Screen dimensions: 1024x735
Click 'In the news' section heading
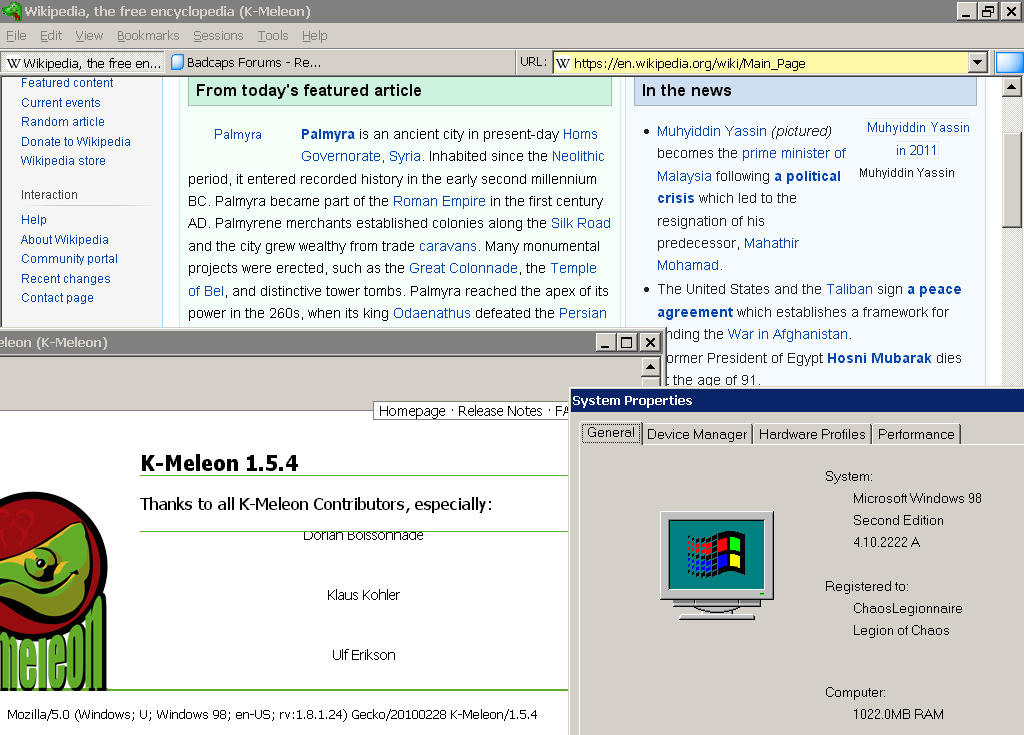tap(686, 91)
